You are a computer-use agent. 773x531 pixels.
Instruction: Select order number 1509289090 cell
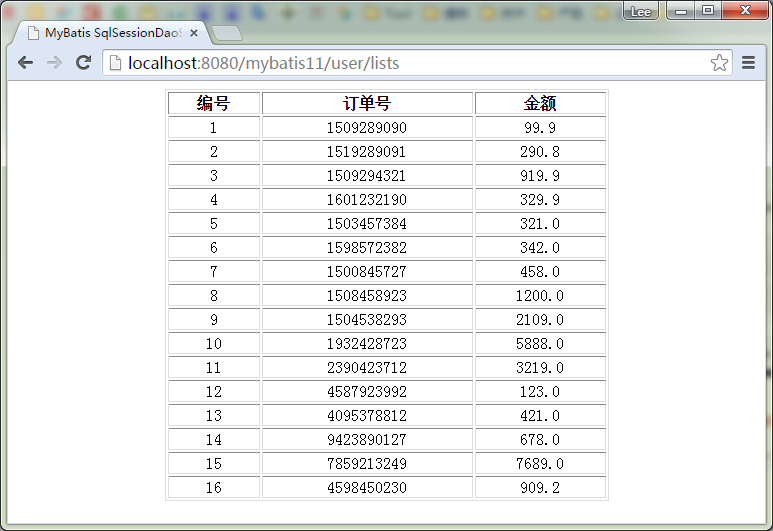(367, 128)
